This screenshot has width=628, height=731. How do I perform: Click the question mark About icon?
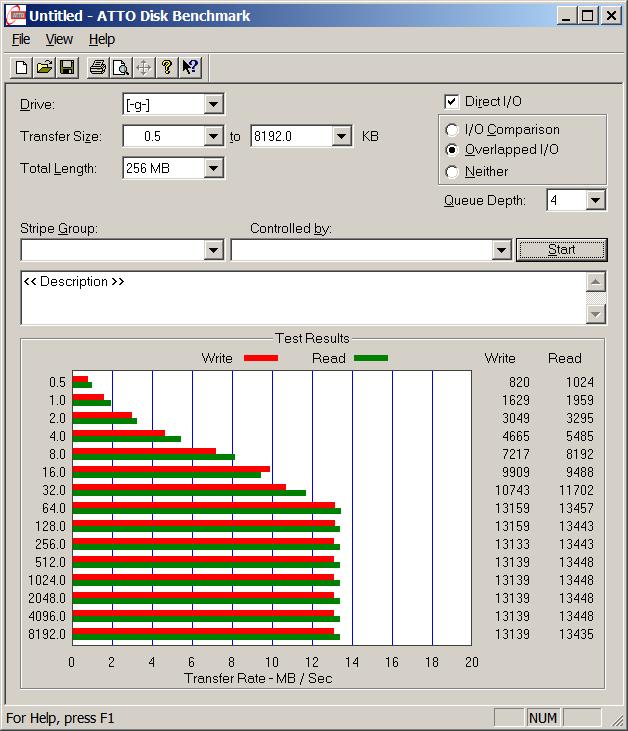(x=167, y=68)
